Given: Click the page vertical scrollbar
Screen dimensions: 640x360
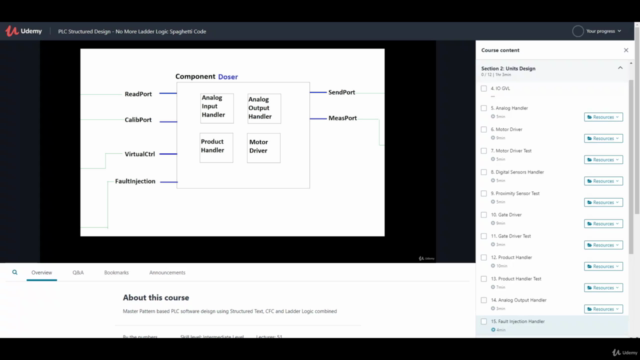Looking at the screenshot, I should point(637,120).
